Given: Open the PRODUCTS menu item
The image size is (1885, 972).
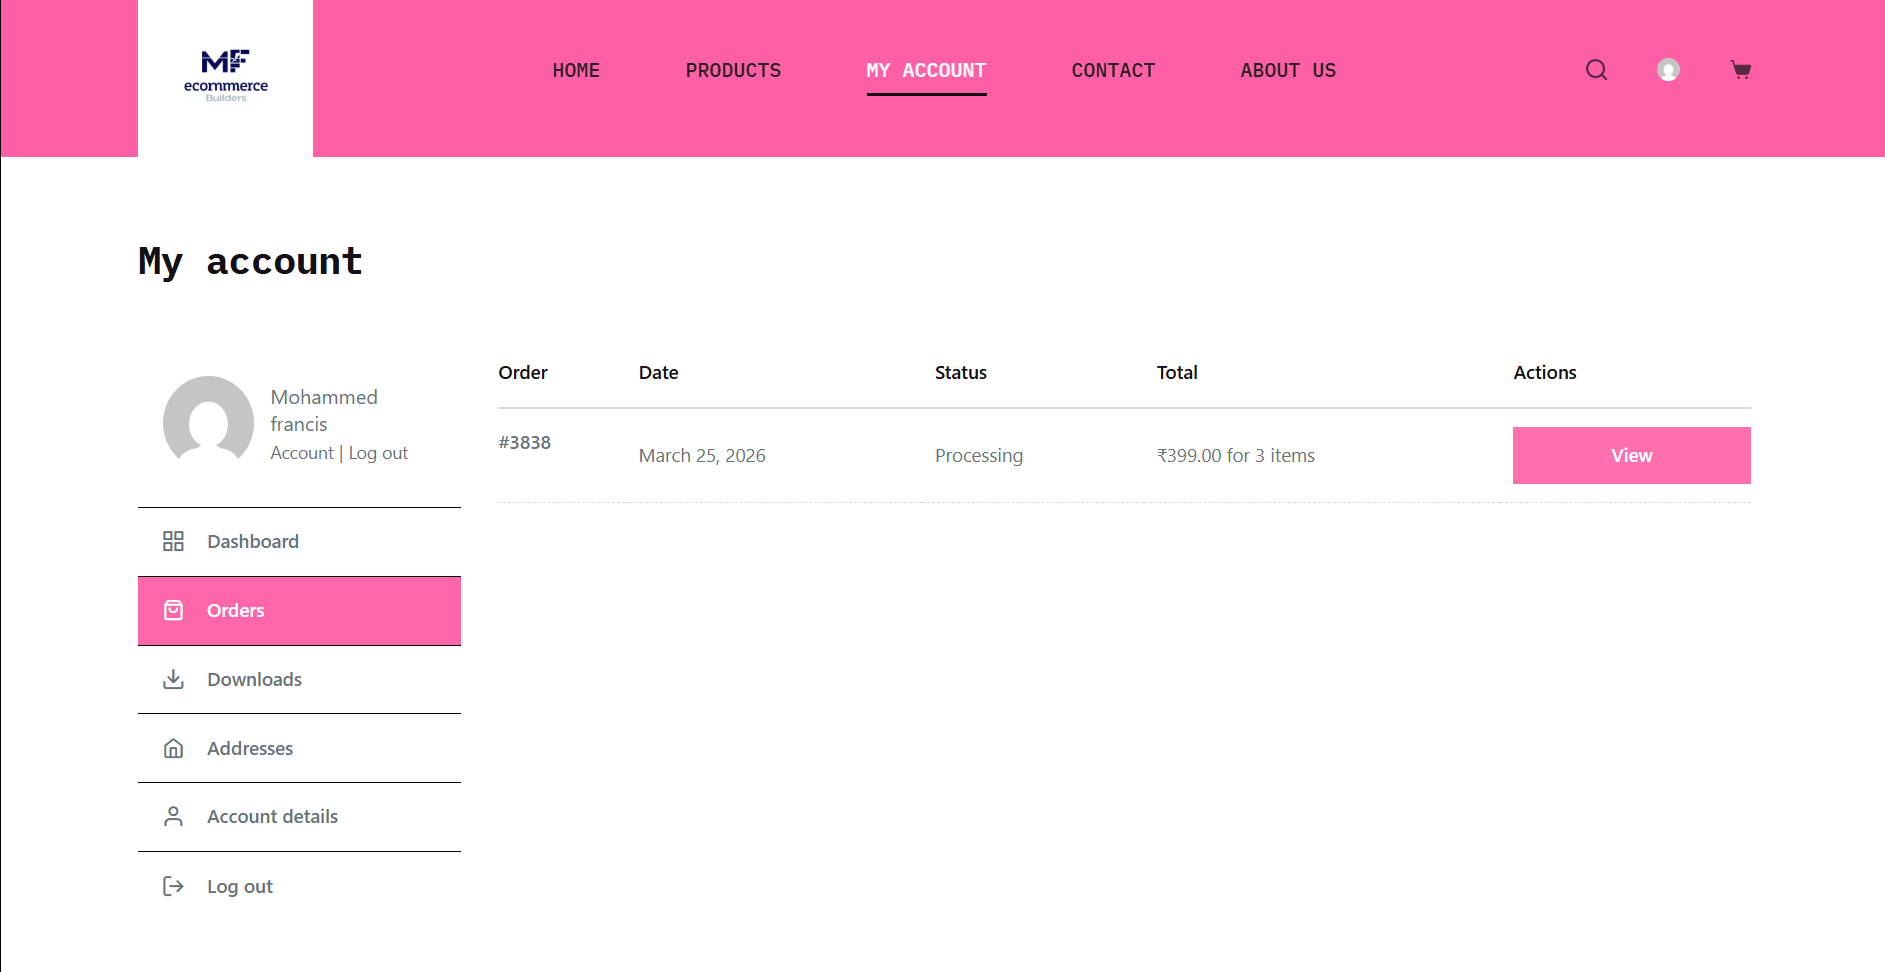Looking at the screenshot, I should point(733,71).
